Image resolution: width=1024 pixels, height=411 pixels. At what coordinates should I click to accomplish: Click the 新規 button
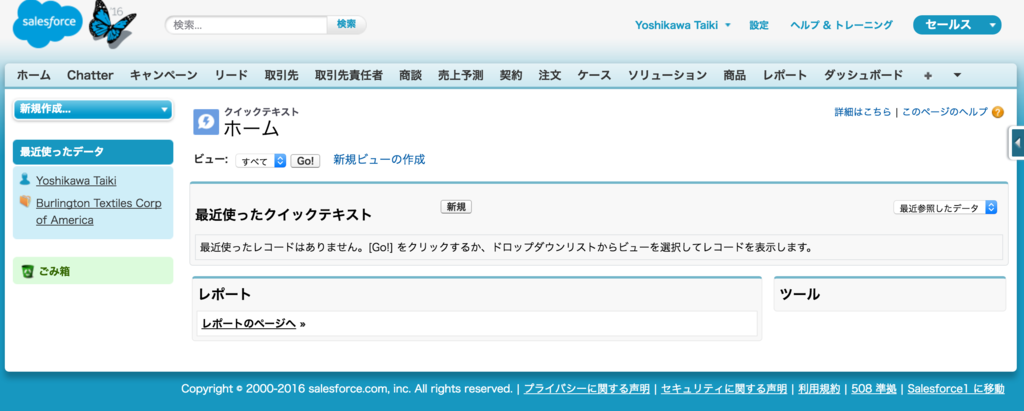[x=456, y=206]
